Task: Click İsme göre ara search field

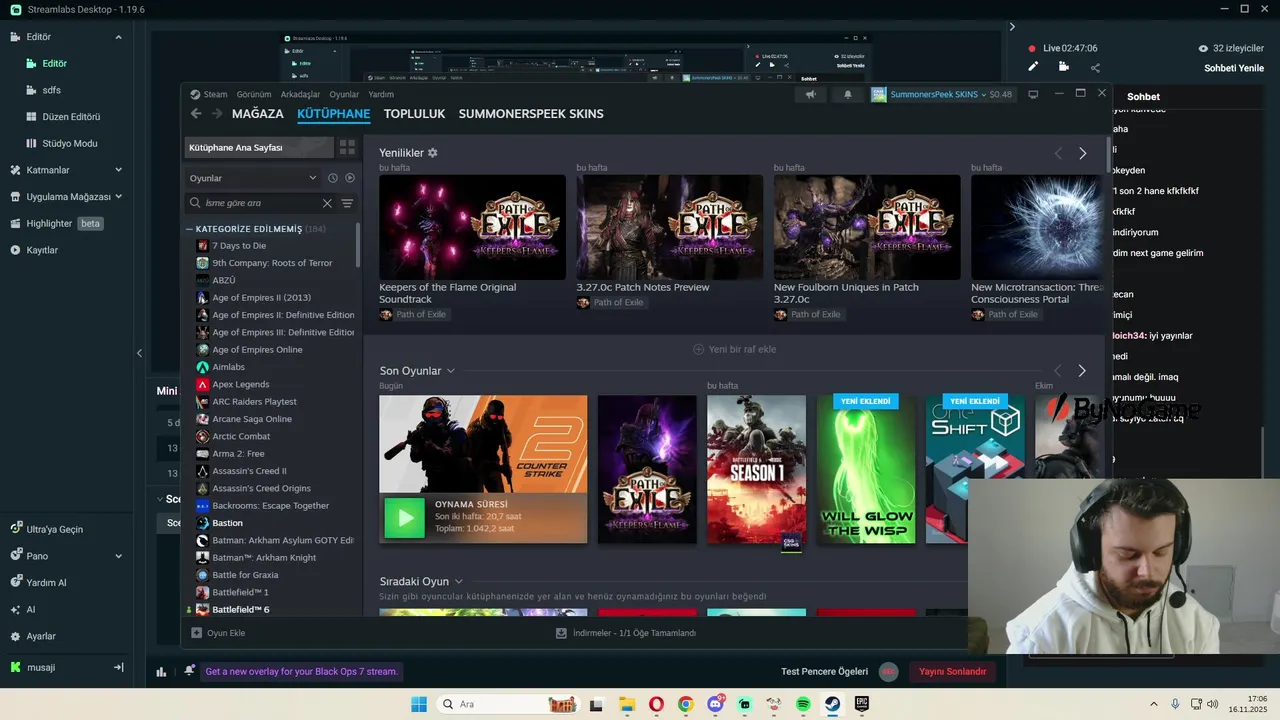Action: tap(260, 203)
